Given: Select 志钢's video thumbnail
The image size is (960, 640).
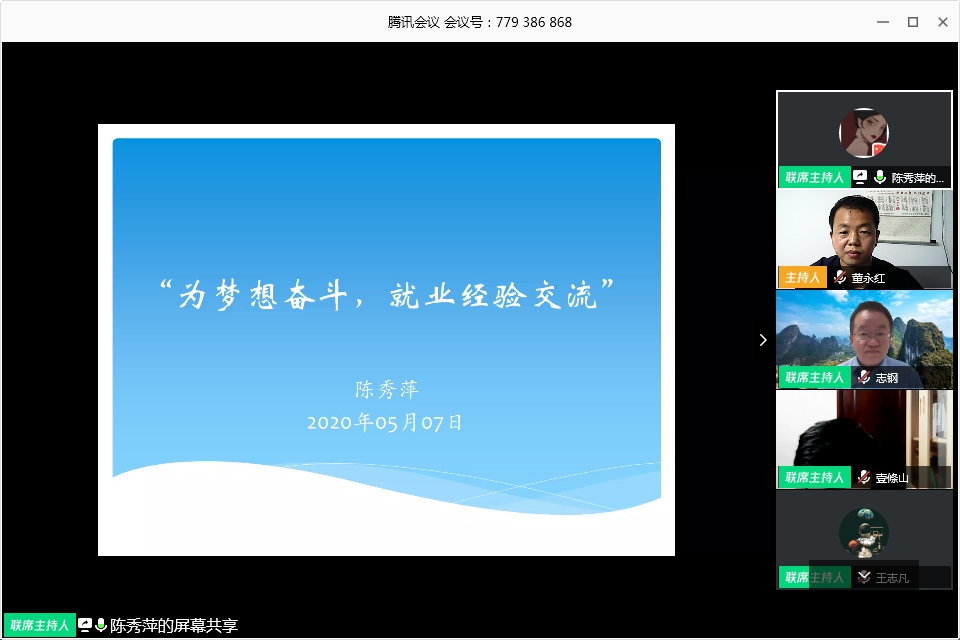Looking at the screenshot, I should point(864,330).
